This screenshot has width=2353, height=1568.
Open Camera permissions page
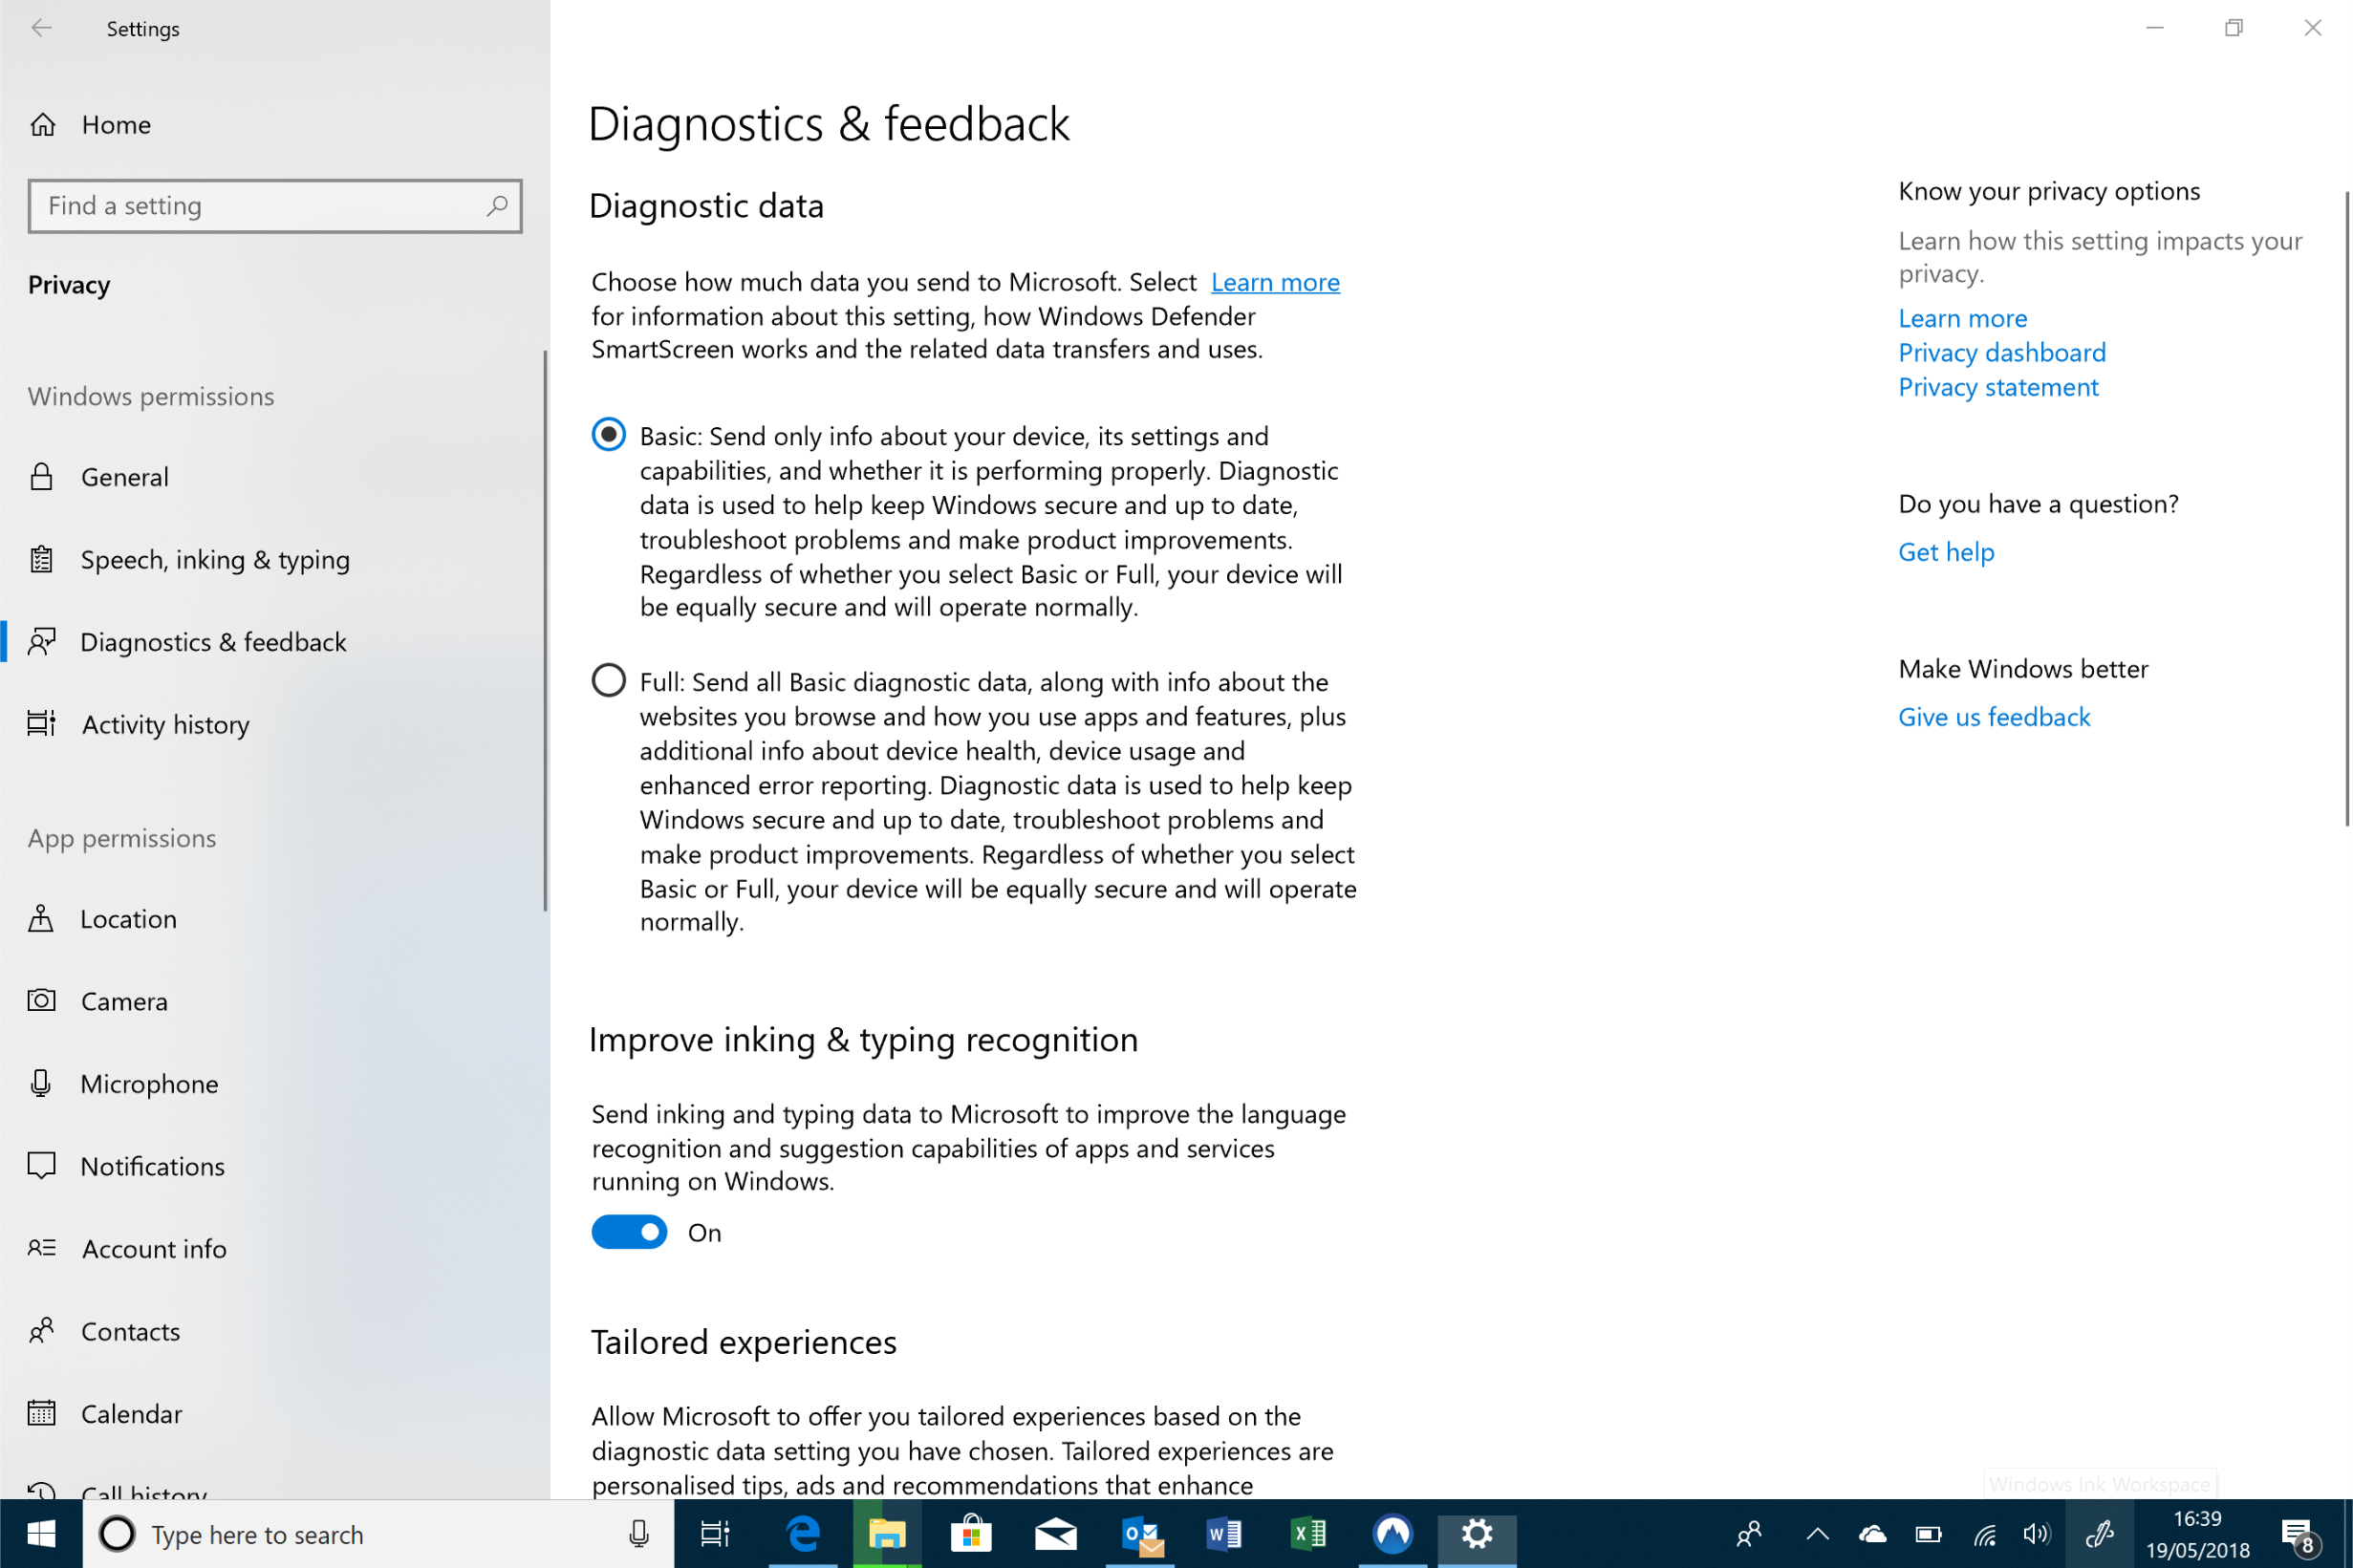click(x=124, y=1001)
